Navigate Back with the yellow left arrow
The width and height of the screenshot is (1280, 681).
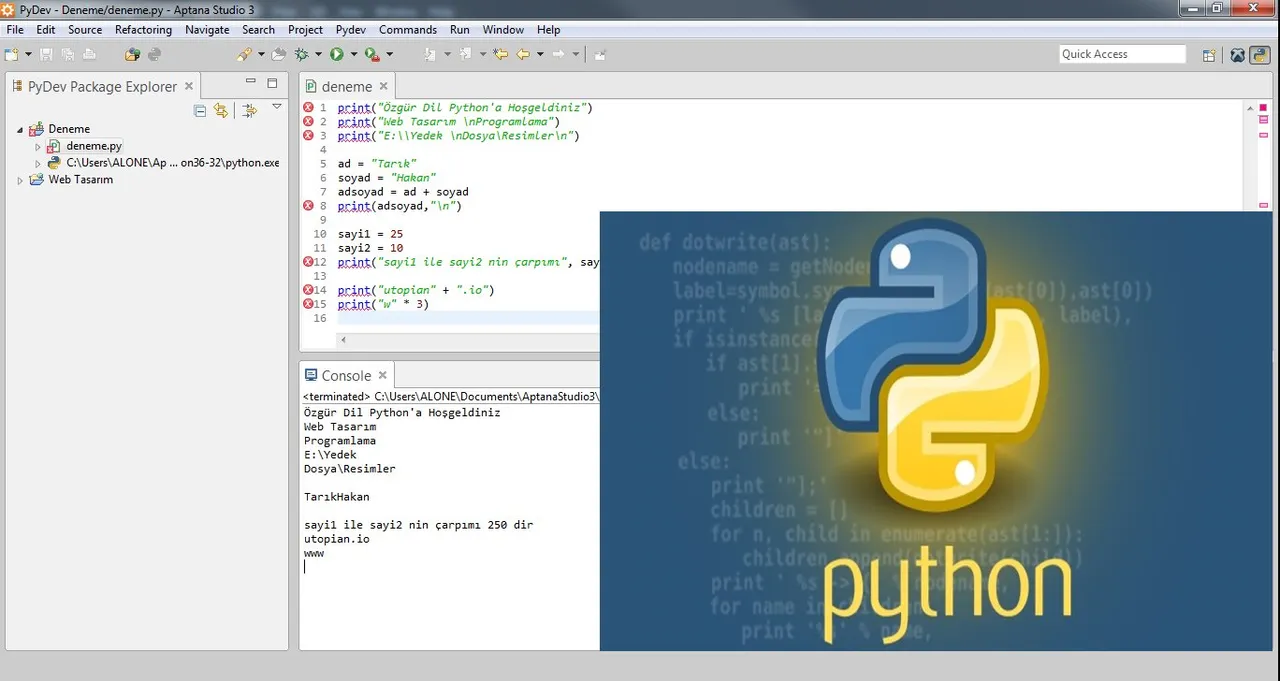[x=522, y=54]
